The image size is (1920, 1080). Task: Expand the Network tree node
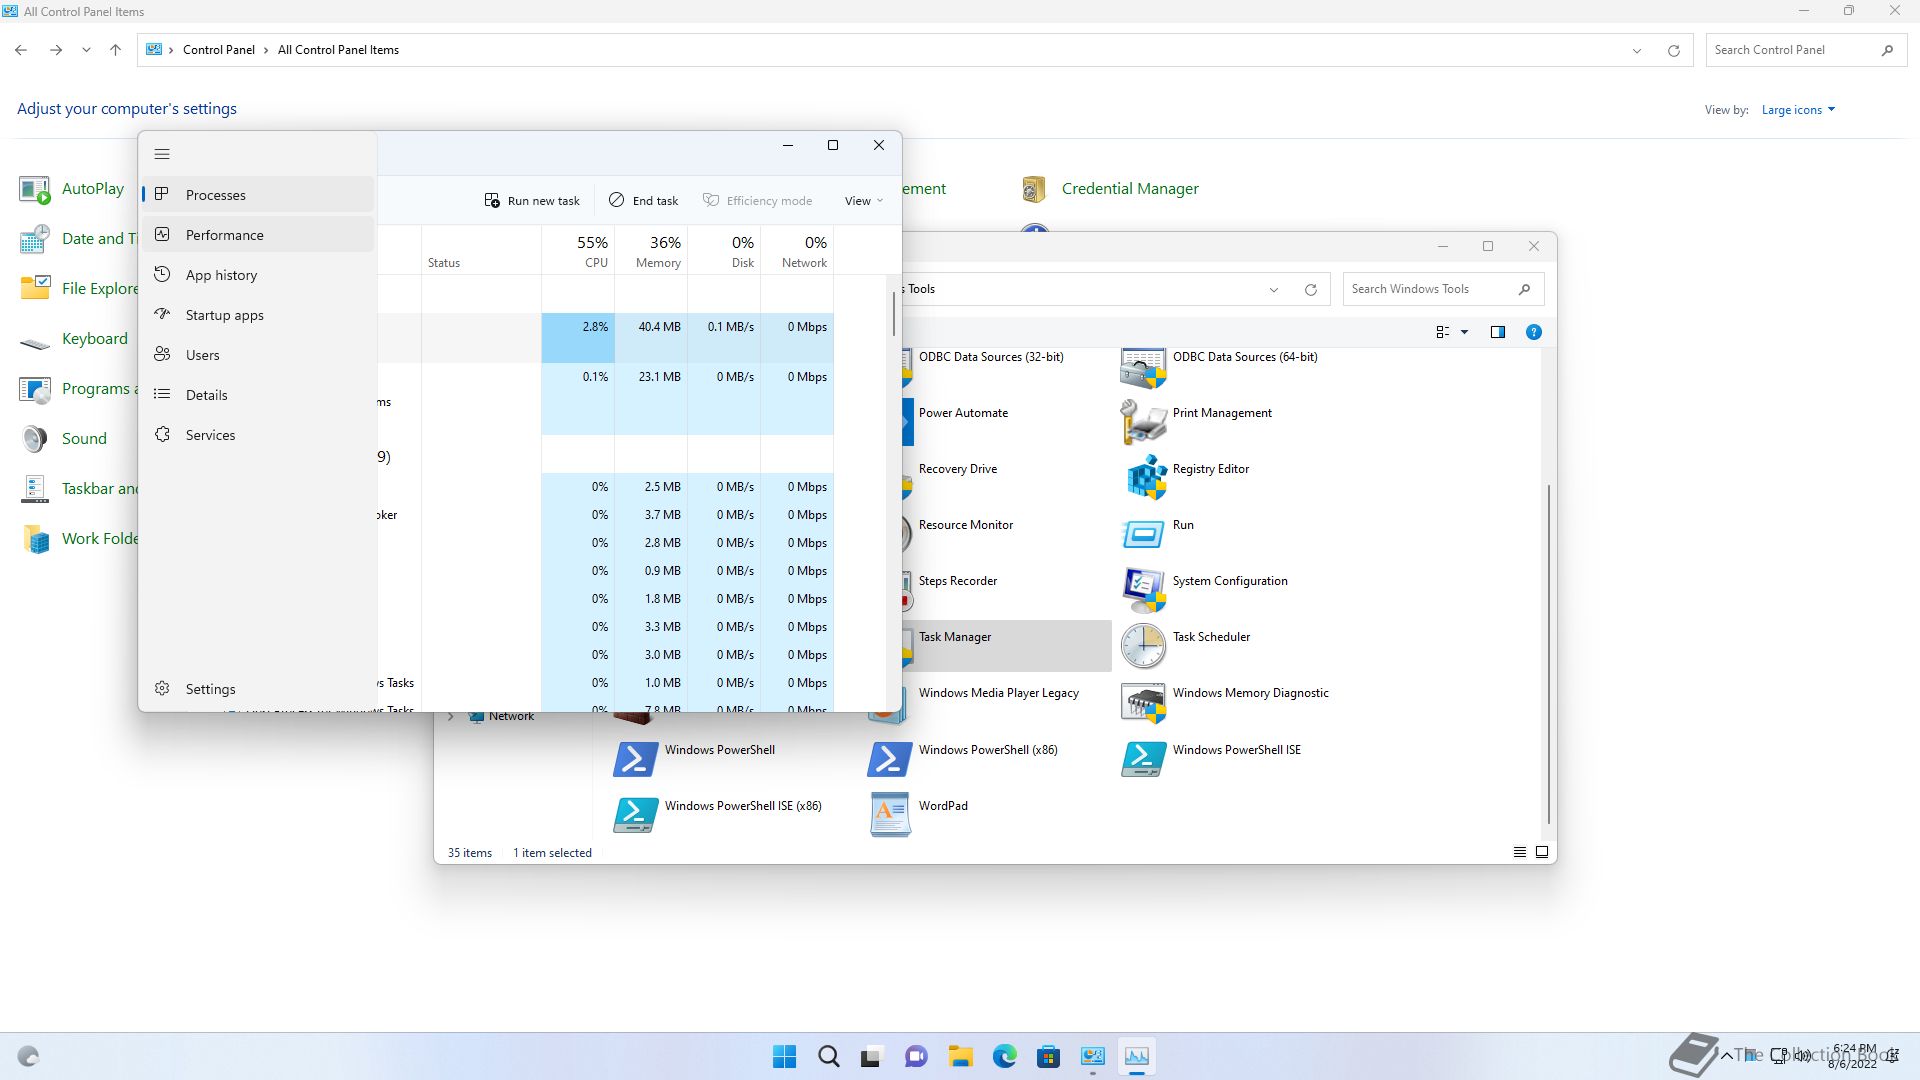tap(451, 716)
